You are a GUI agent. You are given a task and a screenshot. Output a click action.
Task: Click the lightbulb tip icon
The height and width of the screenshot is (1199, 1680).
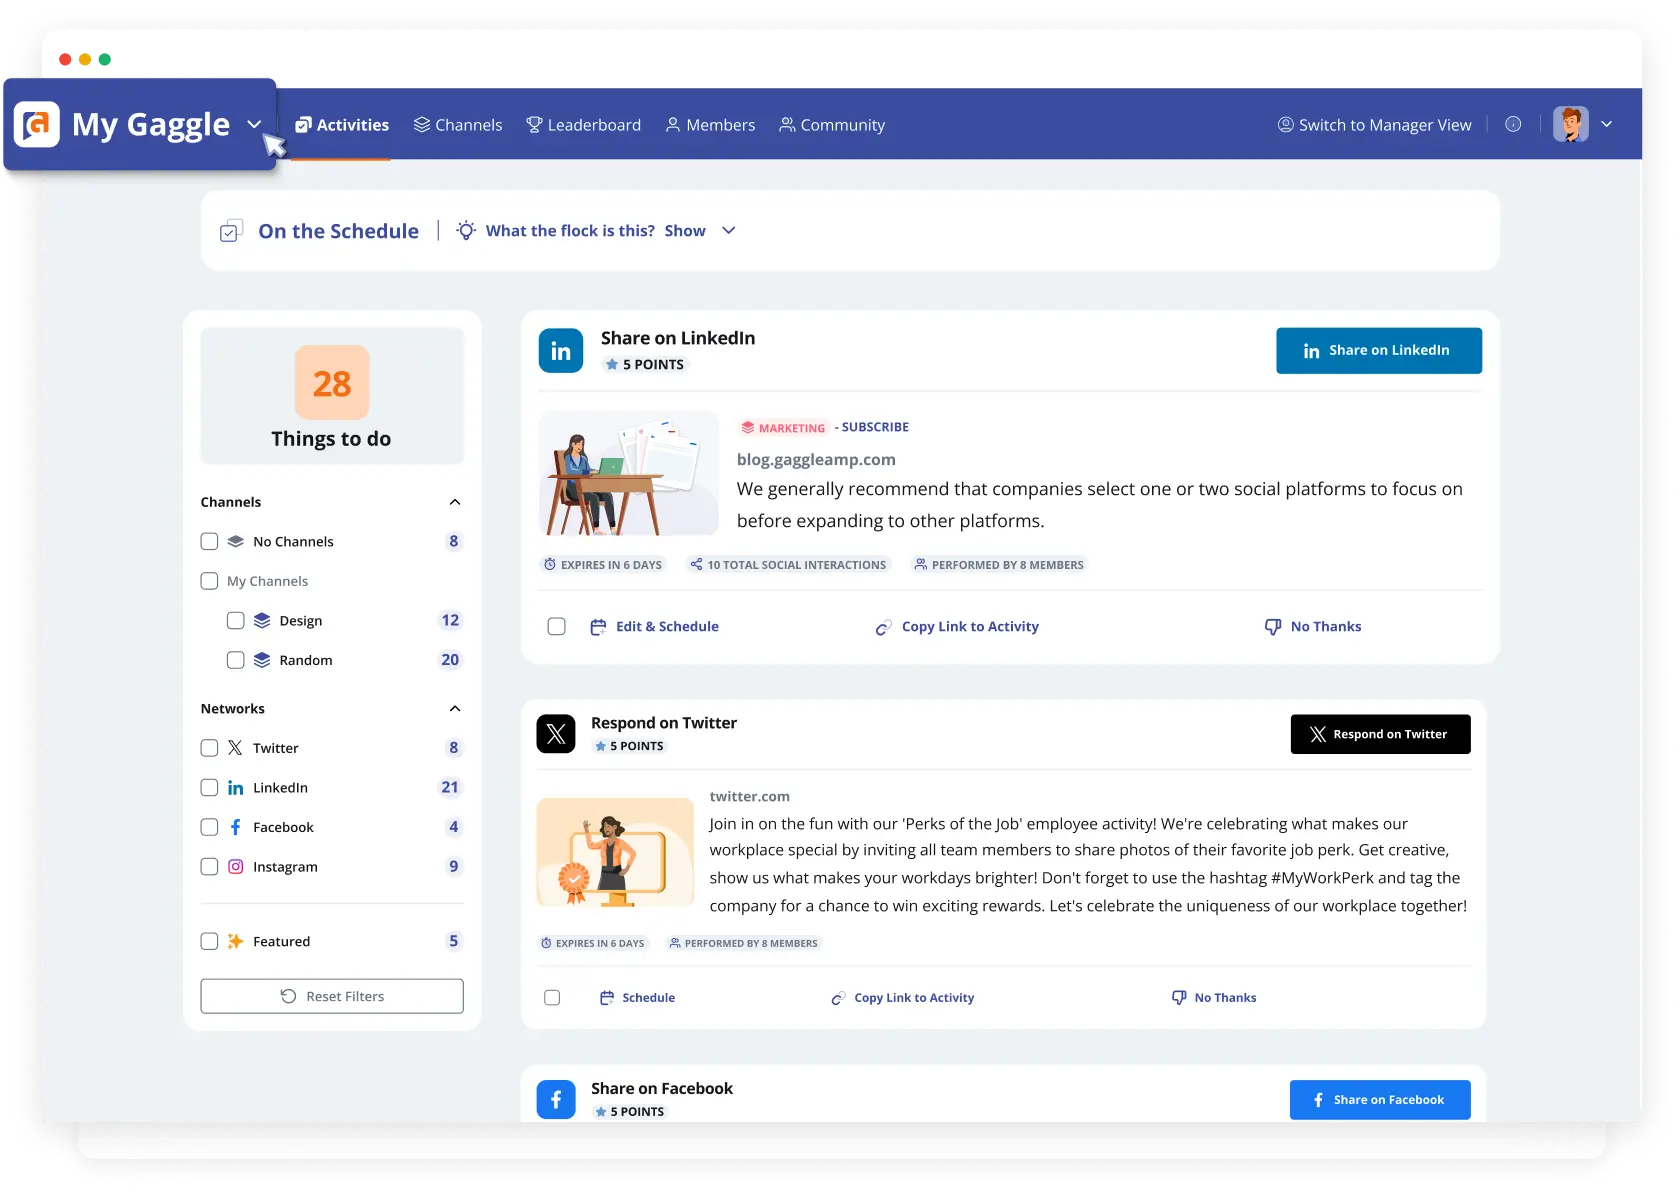pos(466,231)
